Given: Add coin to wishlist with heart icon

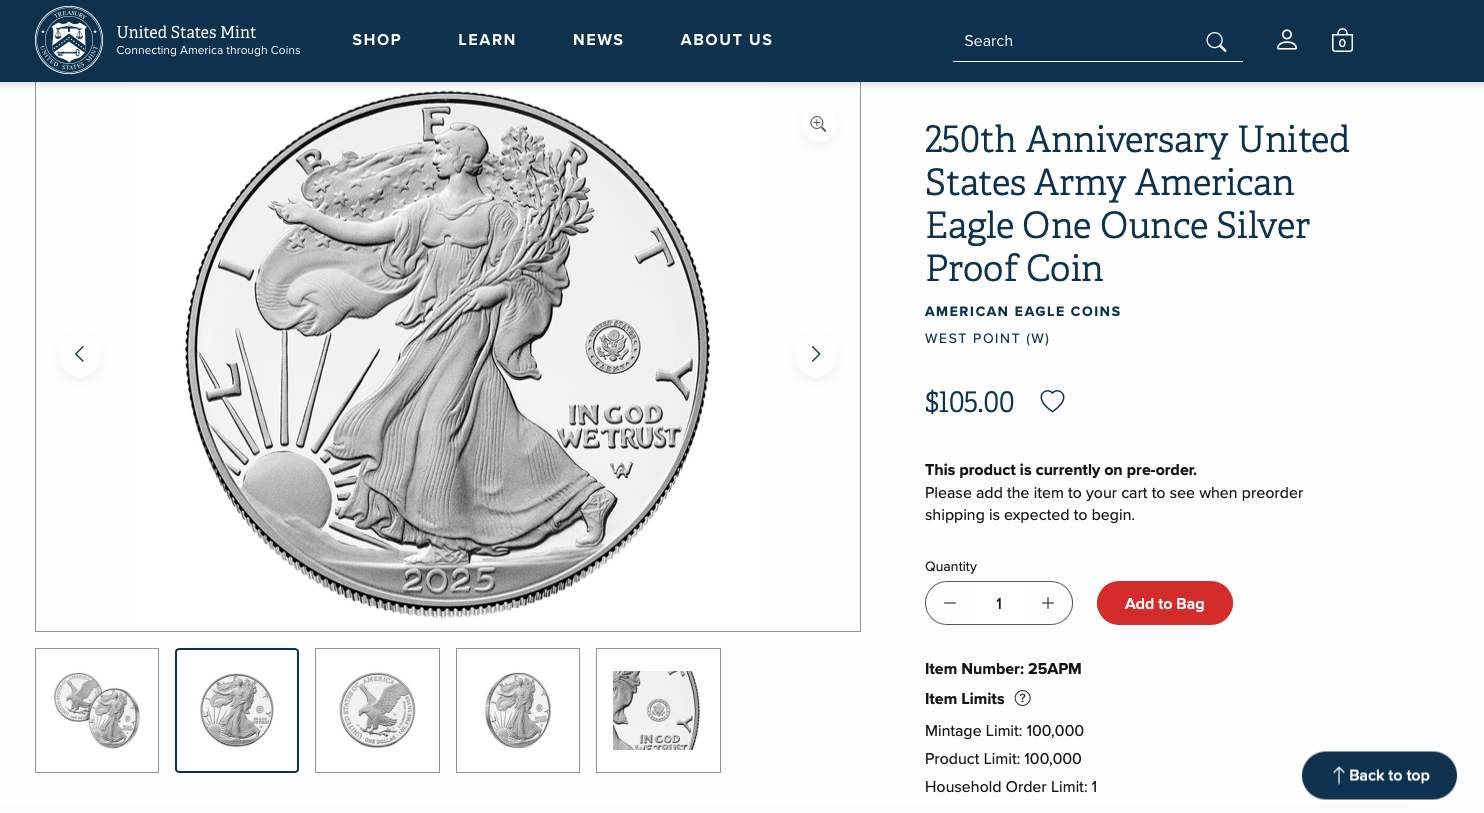Looking at the screenshot, I should tap(1052, 401).
